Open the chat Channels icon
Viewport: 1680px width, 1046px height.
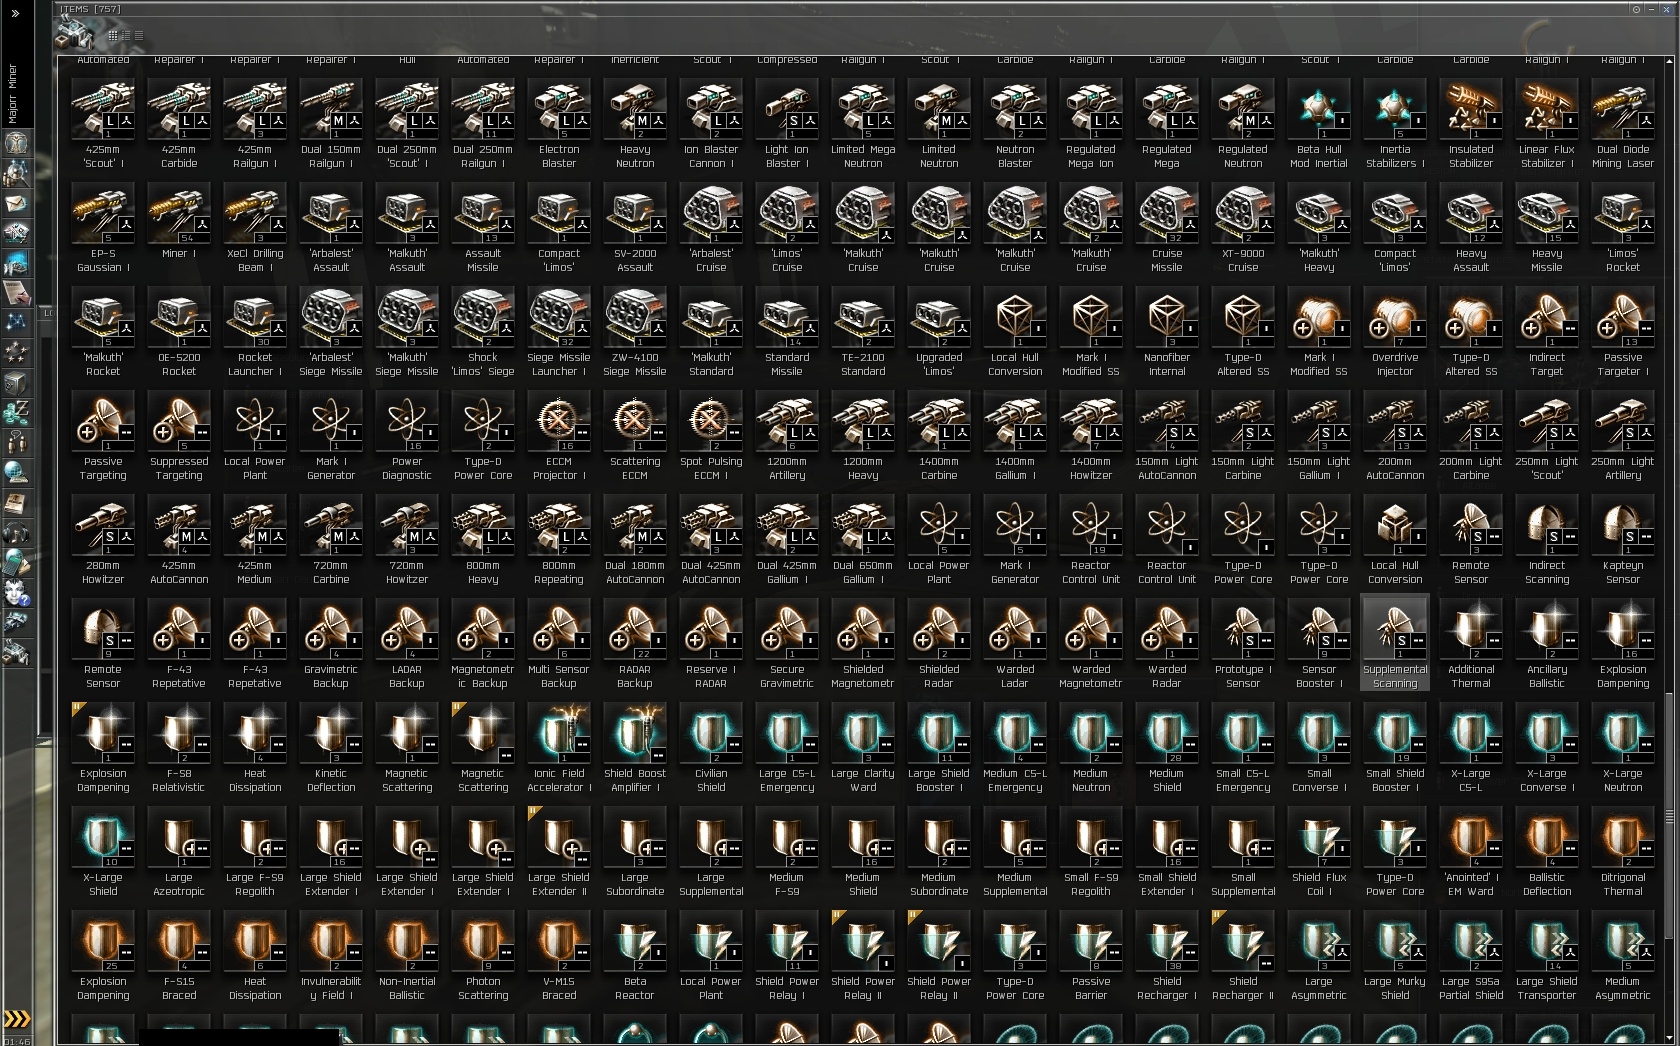16,442
